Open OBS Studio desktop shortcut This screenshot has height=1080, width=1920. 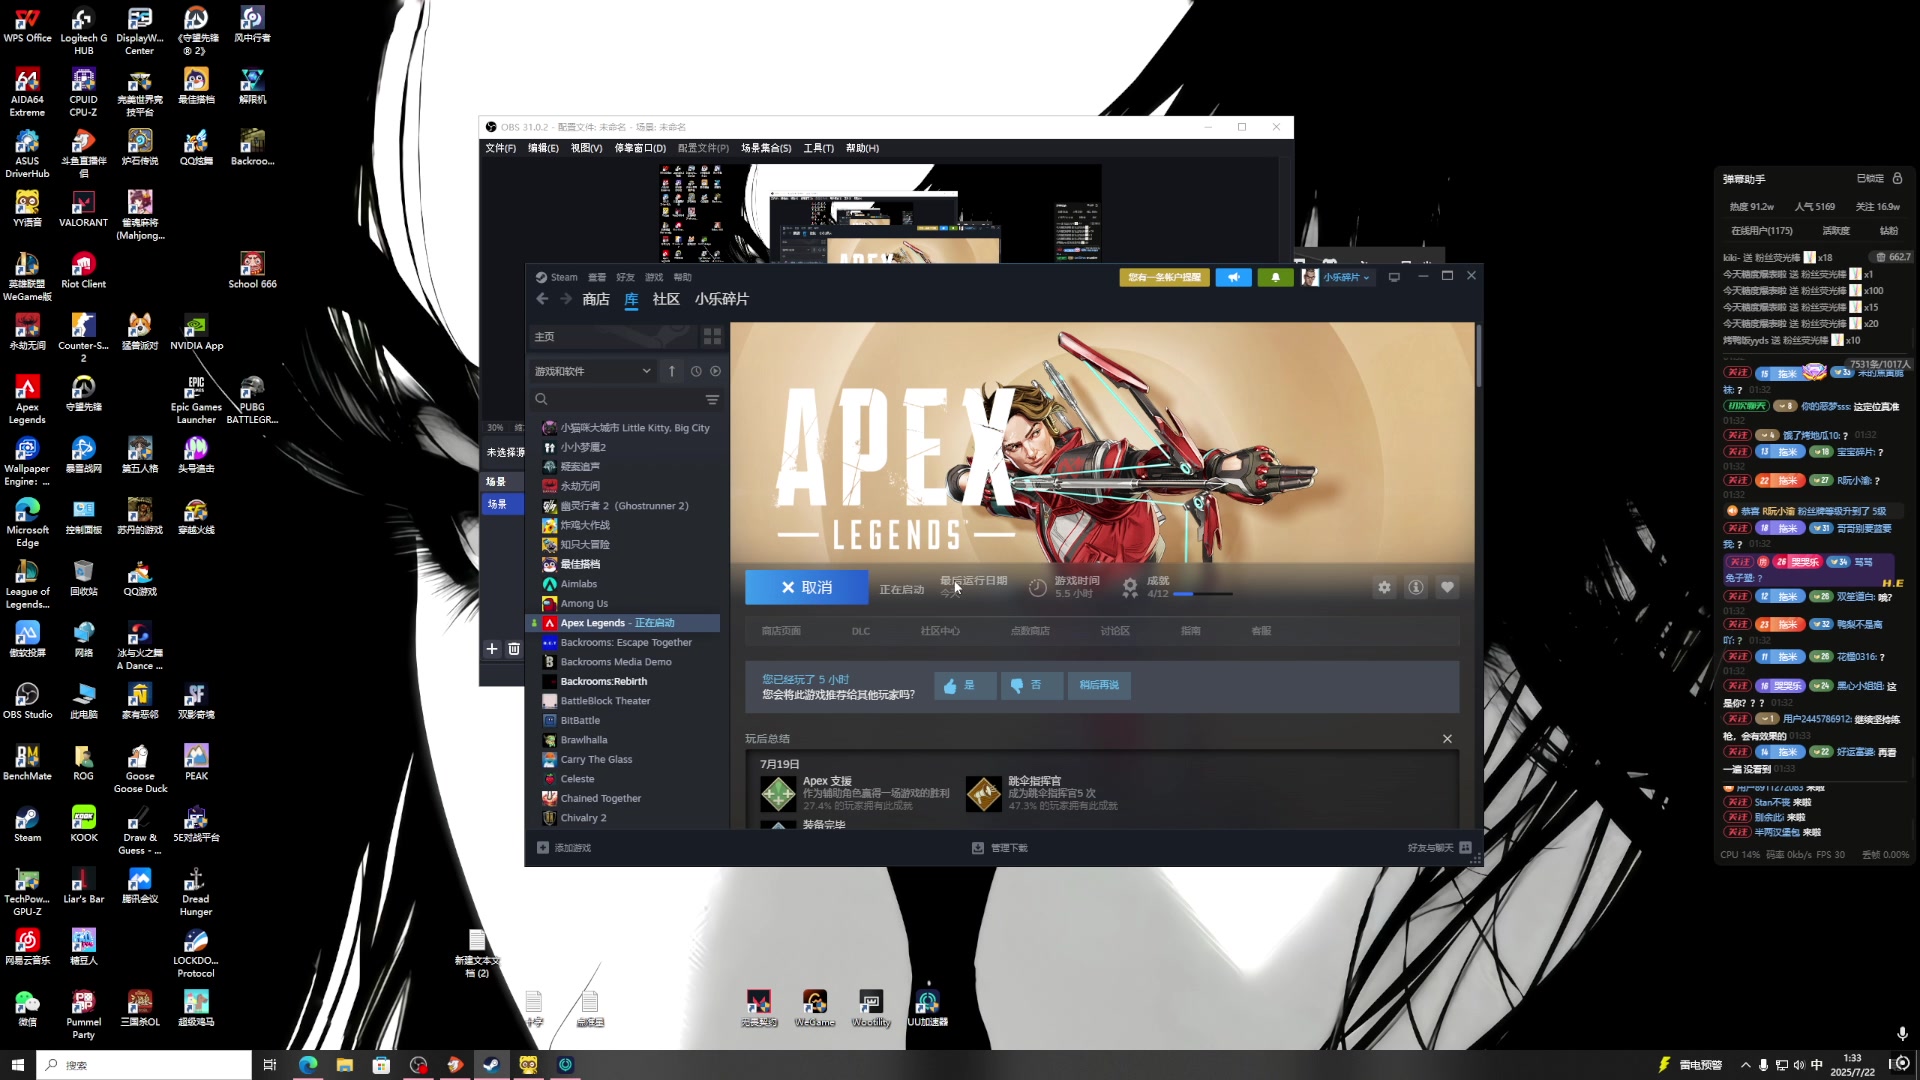pyautogui.click(x=27, y=700)
